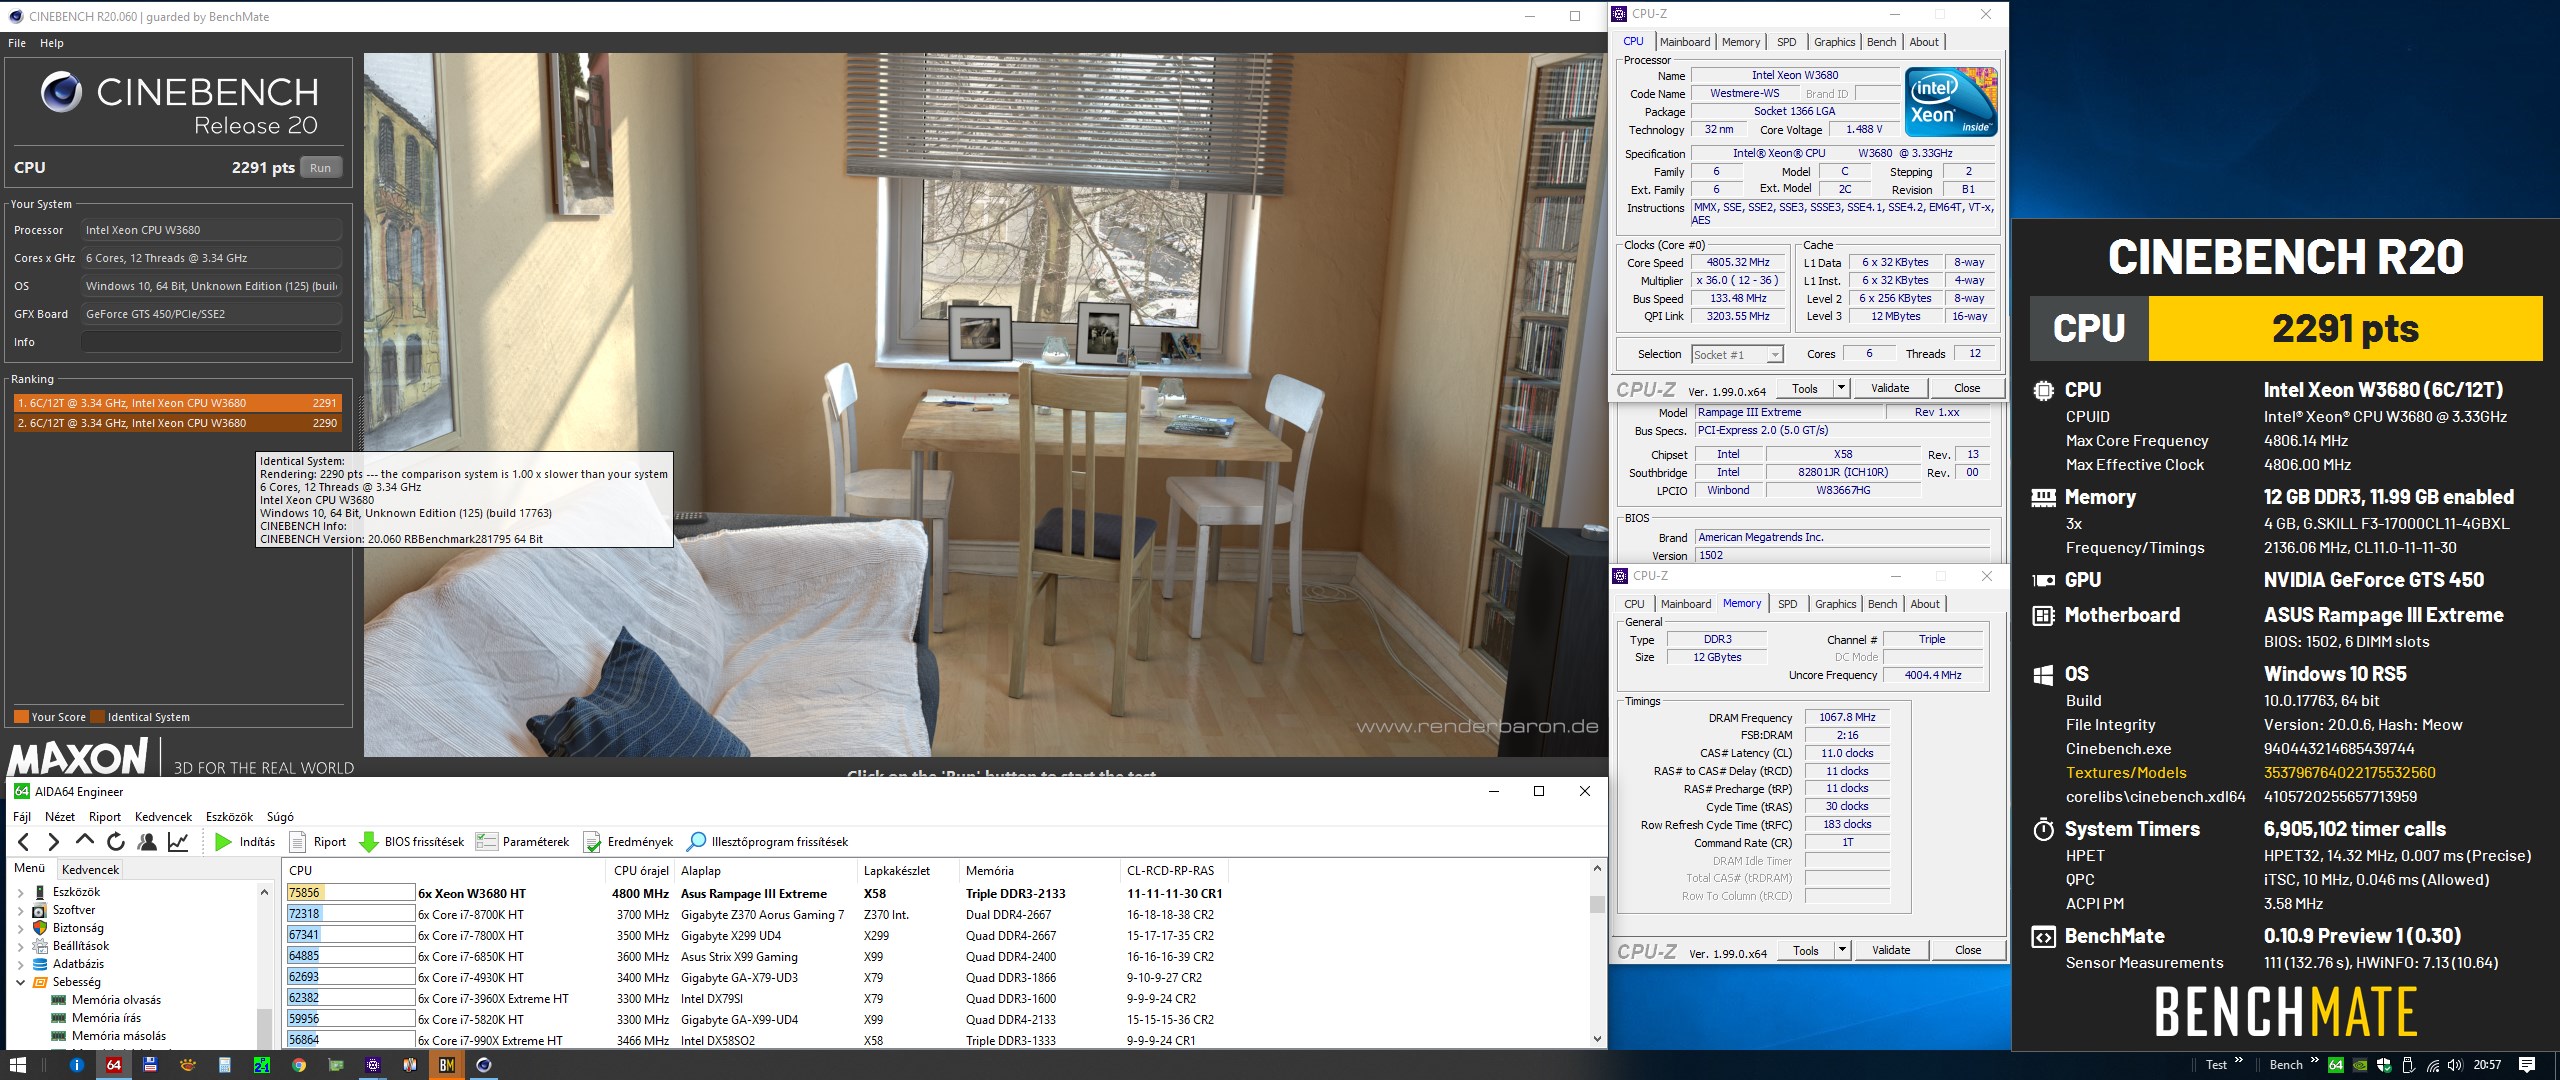This screenshot has height=1080, width=2560.
Task: Open the Cinebench Help menu
Action: click(x=52, y=43)
